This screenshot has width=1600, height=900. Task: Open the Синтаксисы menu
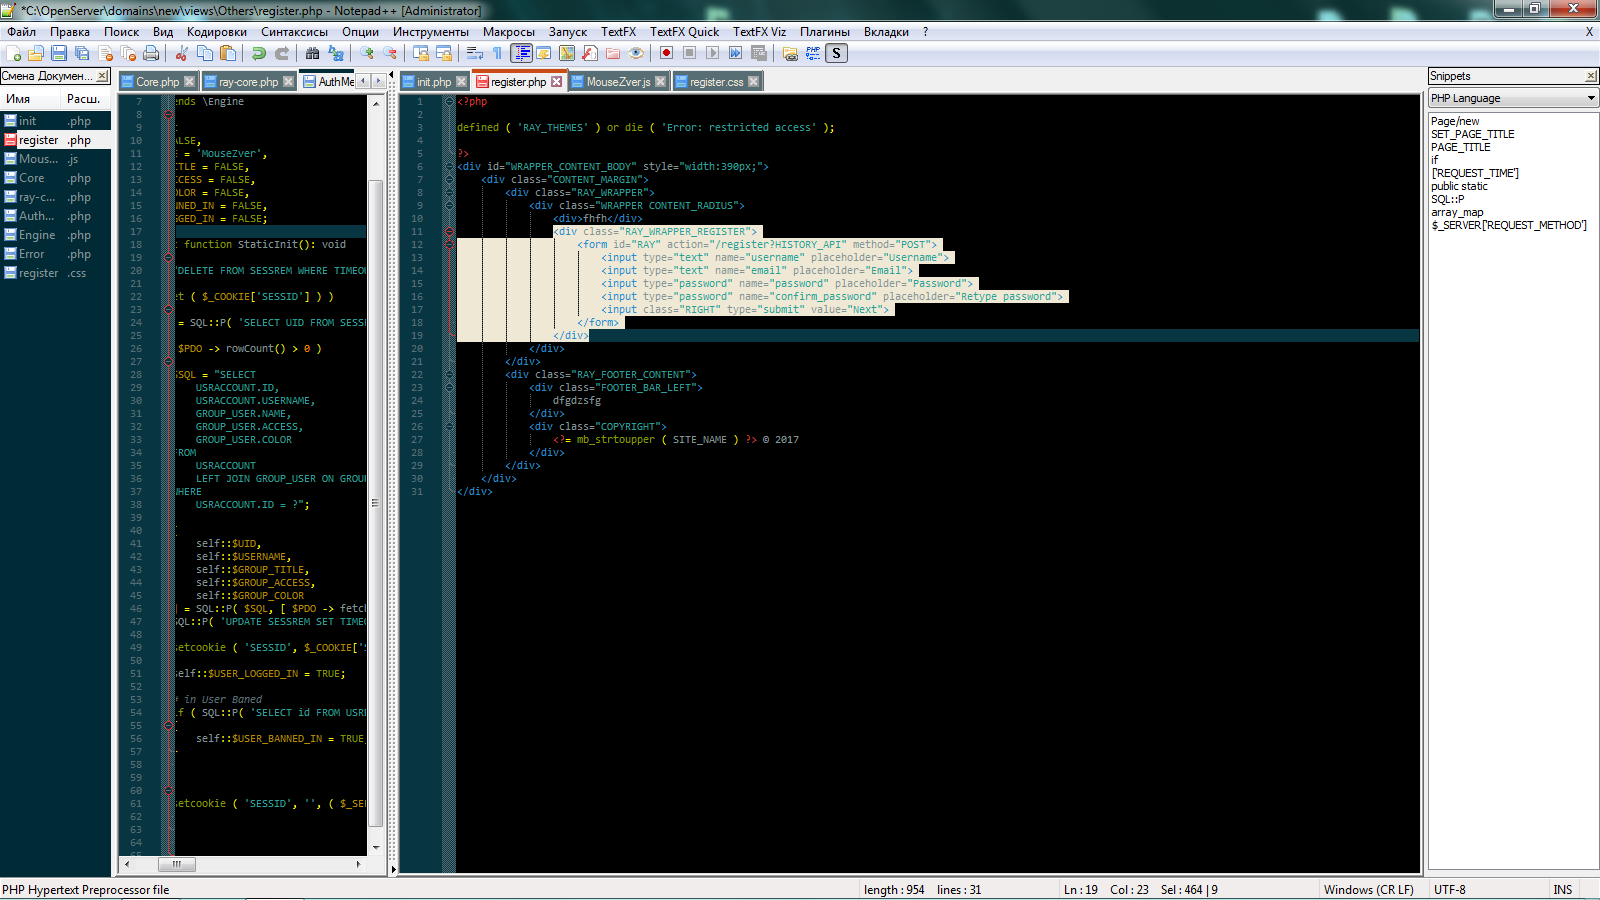click(294, 32)
